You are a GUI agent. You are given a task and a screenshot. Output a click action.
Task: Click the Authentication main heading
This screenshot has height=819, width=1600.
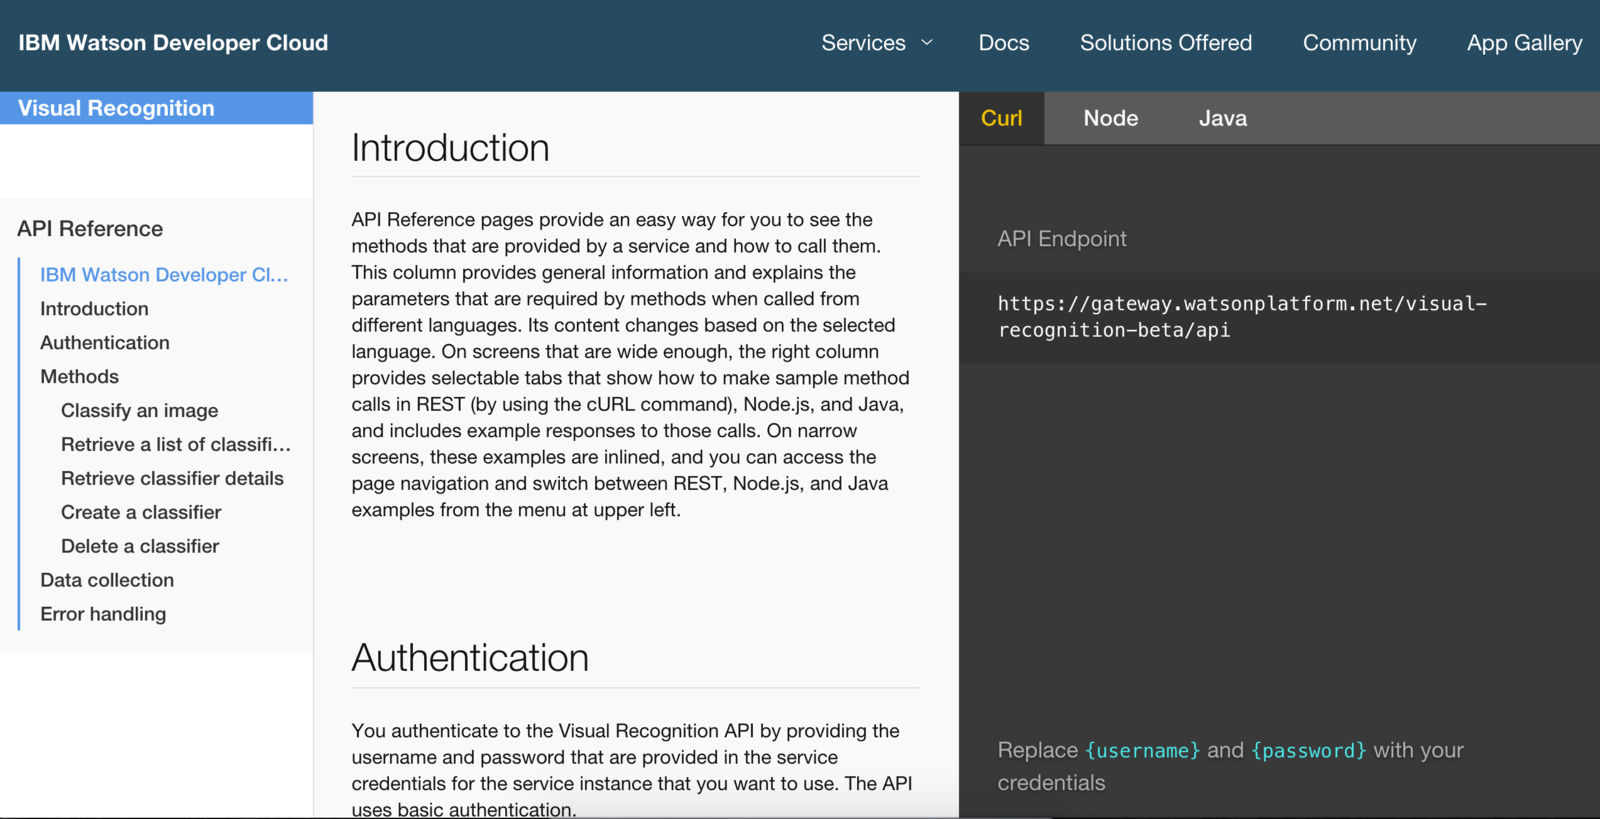click(x=470, y=658)
